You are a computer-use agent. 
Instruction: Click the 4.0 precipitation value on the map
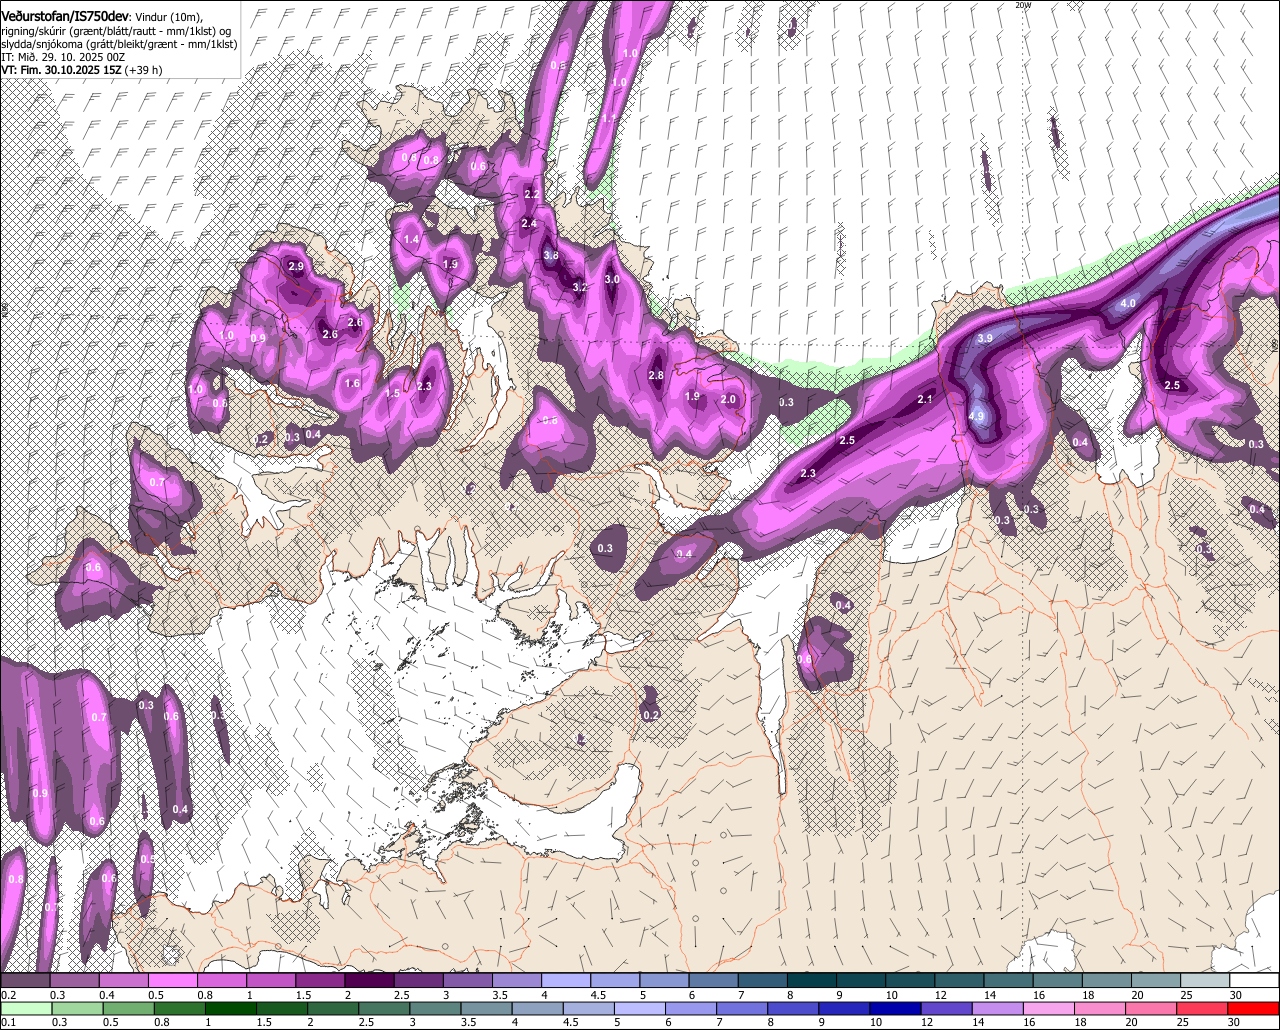(x=1128, y=303)
